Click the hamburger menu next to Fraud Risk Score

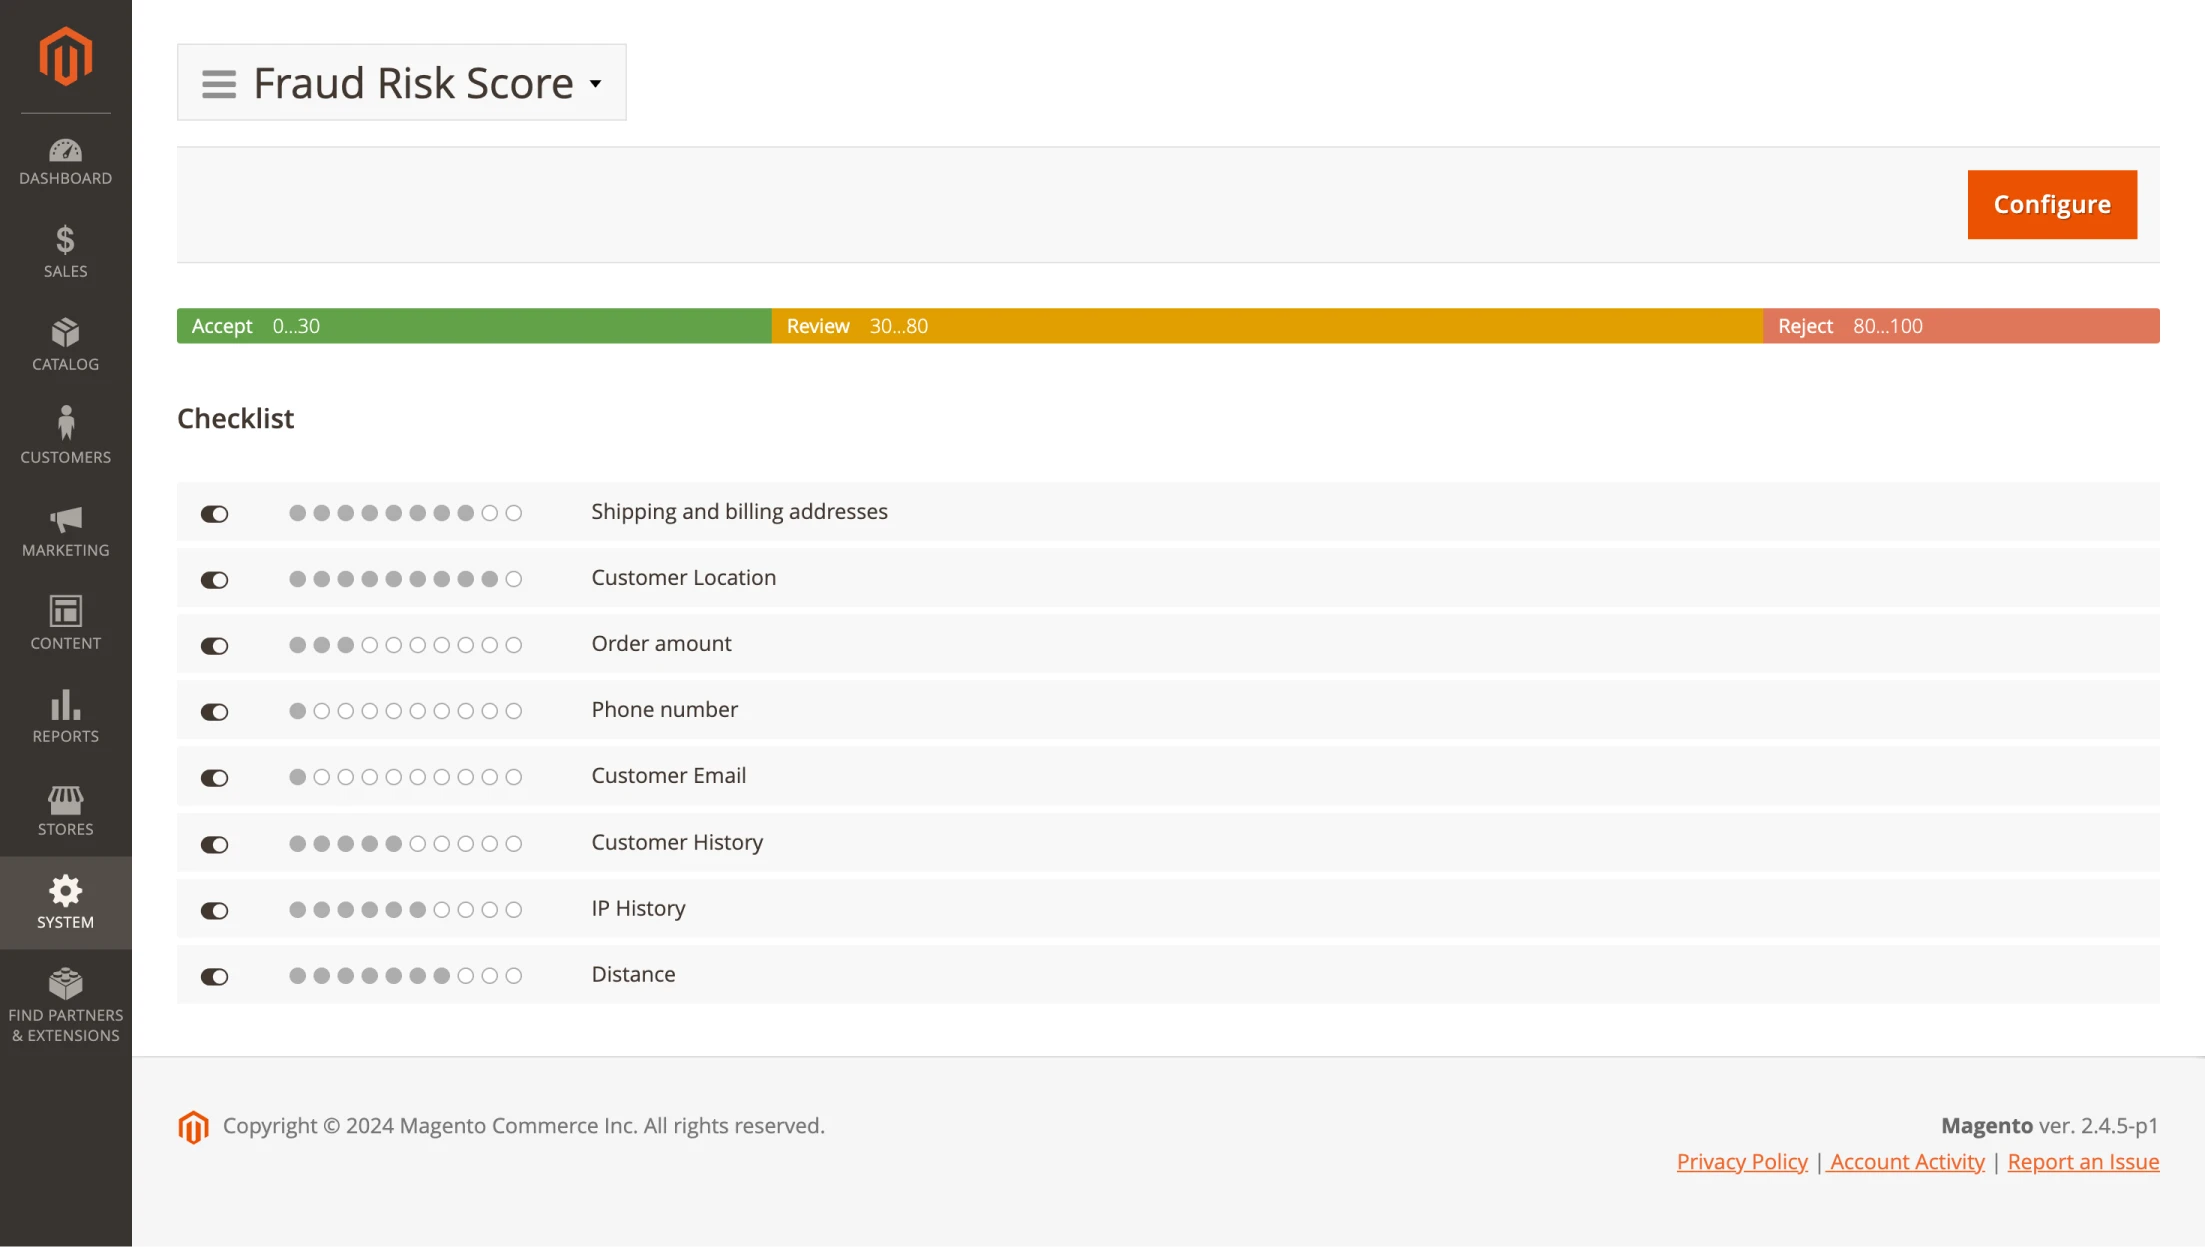(218, 82)
